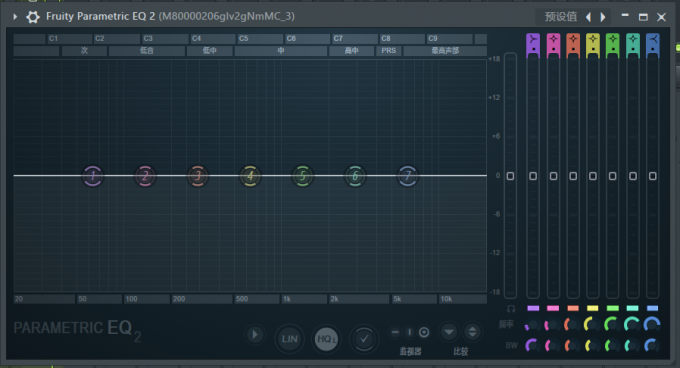Select the circular monitor (监视器) mode

tap(424, 332)
